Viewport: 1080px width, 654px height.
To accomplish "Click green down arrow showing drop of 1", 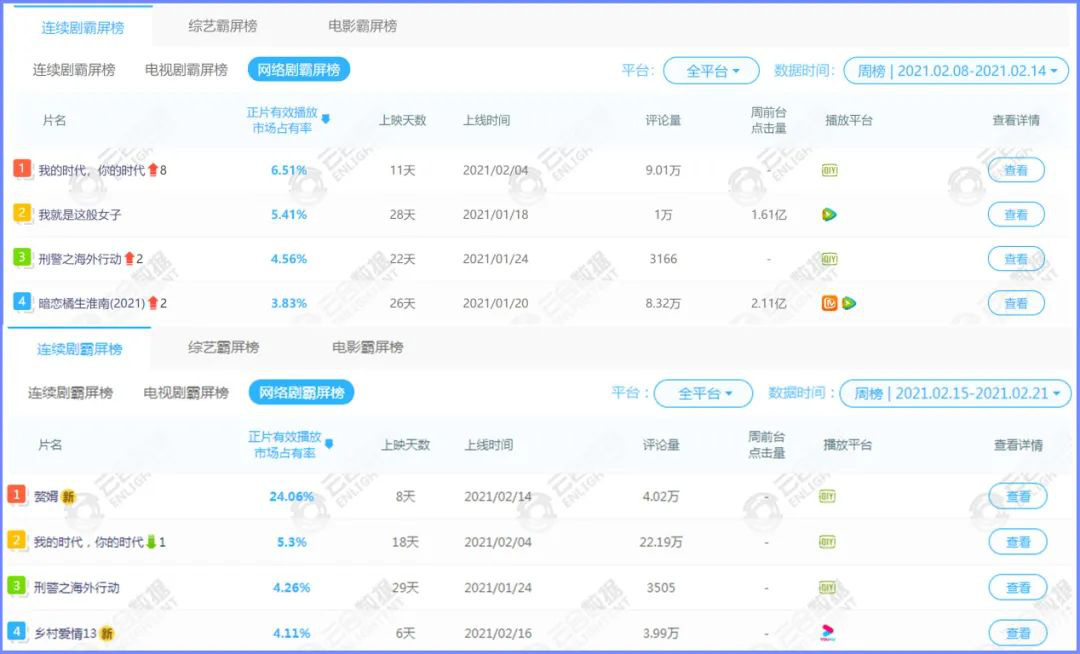I will (152, 542).
